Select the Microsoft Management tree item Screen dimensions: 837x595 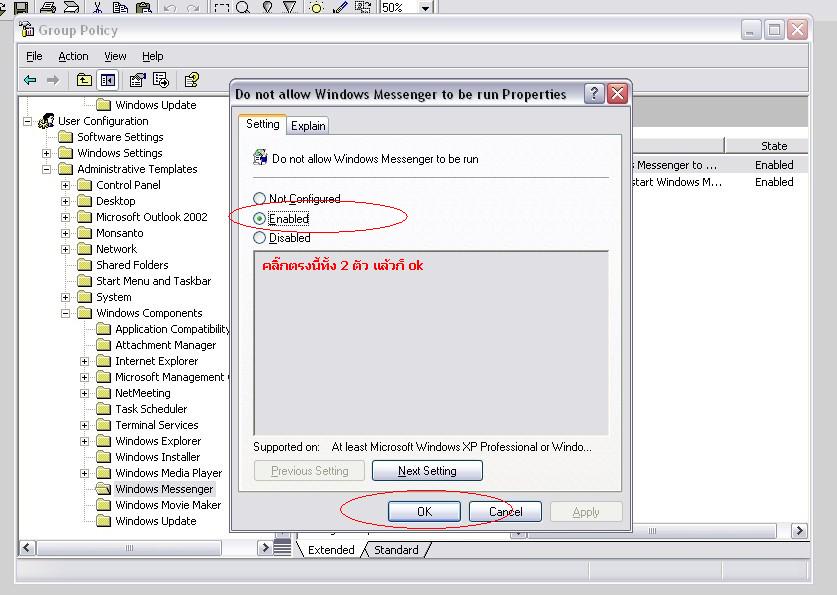[170, 377]
